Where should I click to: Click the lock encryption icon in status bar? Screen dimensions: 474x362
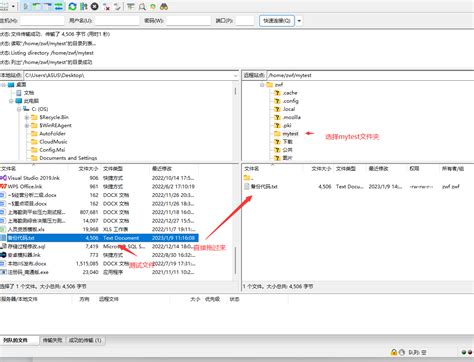tap(394, 352)
